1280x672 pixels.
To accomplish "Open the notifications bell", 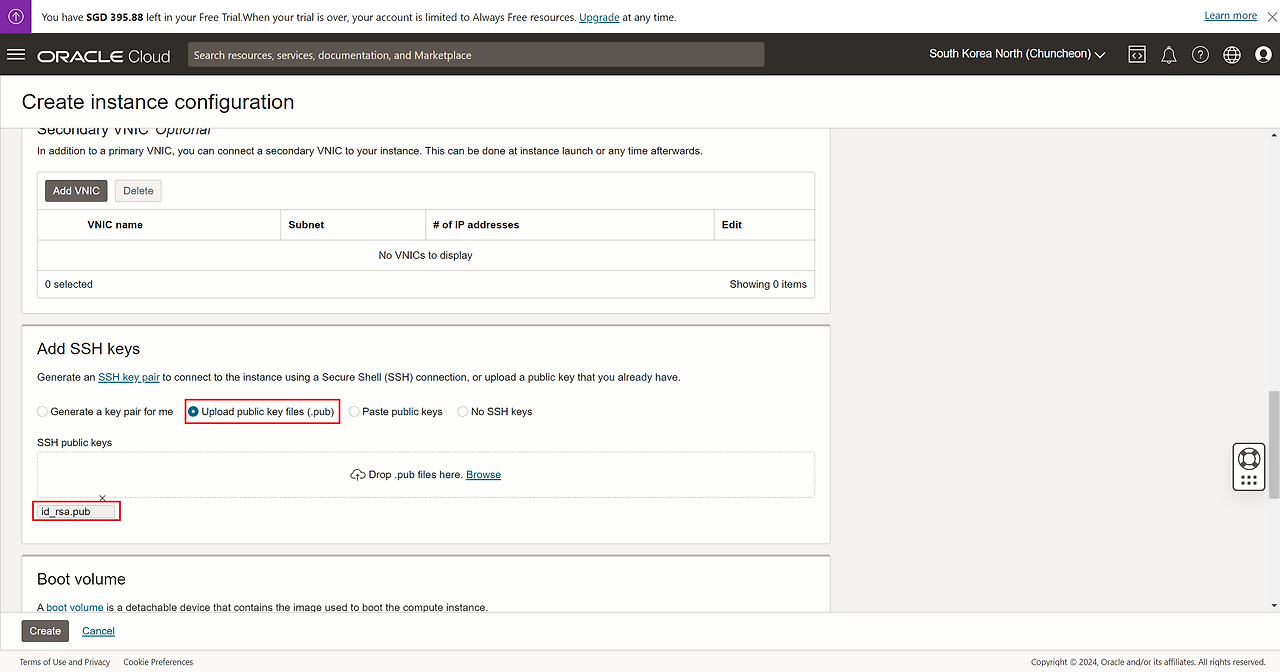I will click(x=1168, y=55).
